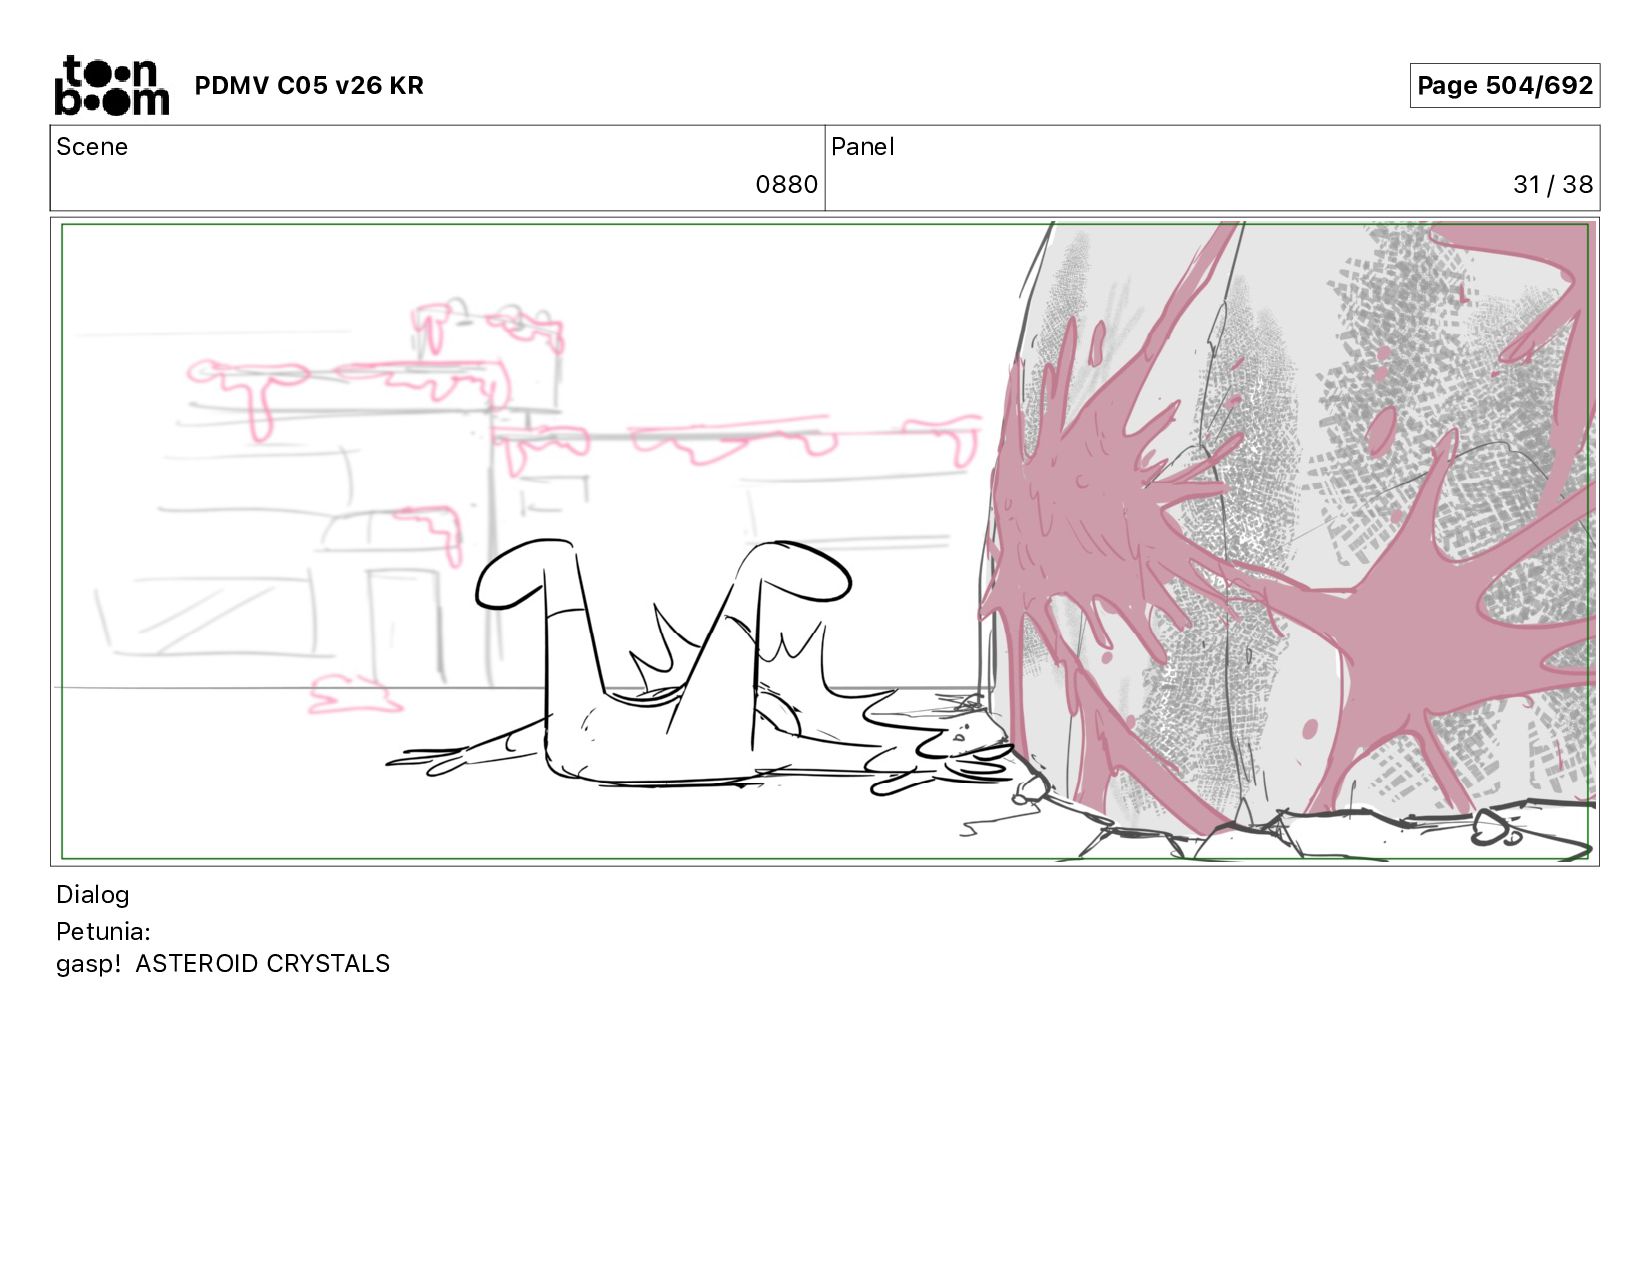1650x1275 pixels.
Task: Select the dialog line 'gasp! ASTEROID CRYSTALS'
Action: pyautogui.click(x=223, y=964)
